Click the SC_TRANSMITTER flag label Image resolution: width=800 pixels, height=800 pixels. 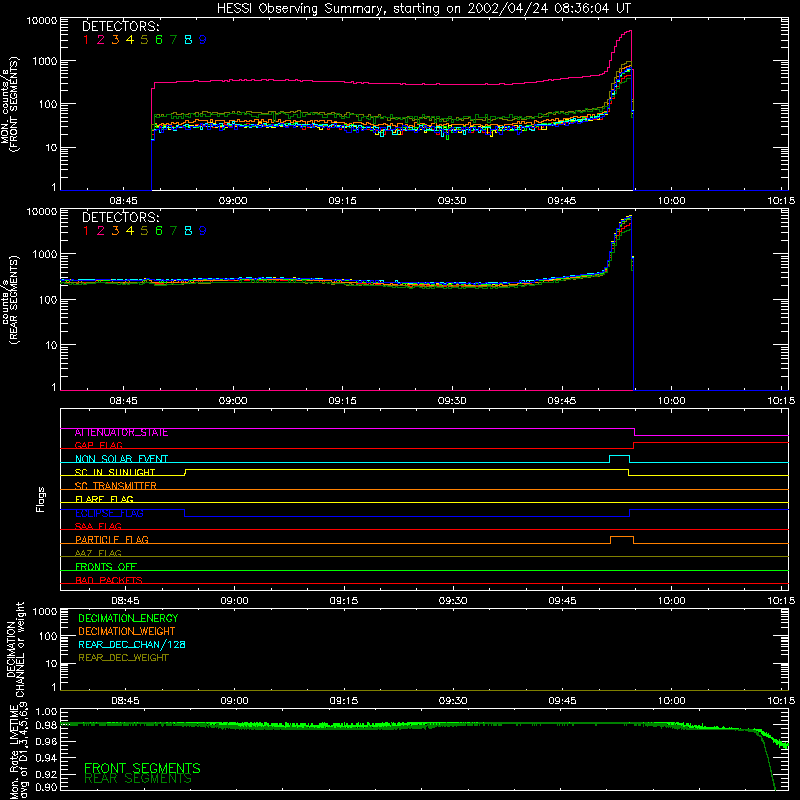click(116, 486)
